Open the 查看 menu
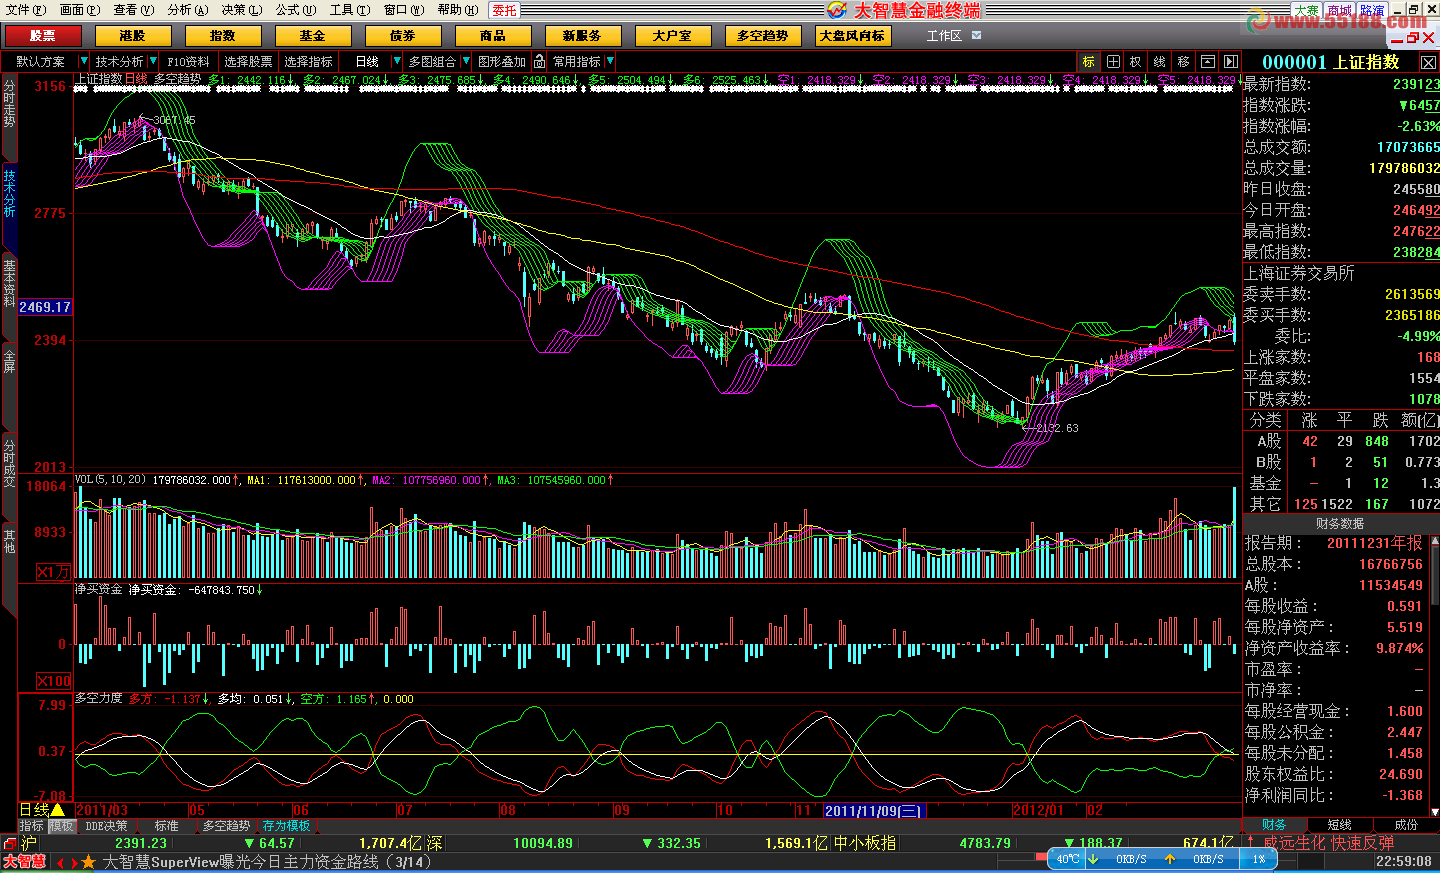The width and height of the screenshot is (1440, 873). tap(133, 10)
